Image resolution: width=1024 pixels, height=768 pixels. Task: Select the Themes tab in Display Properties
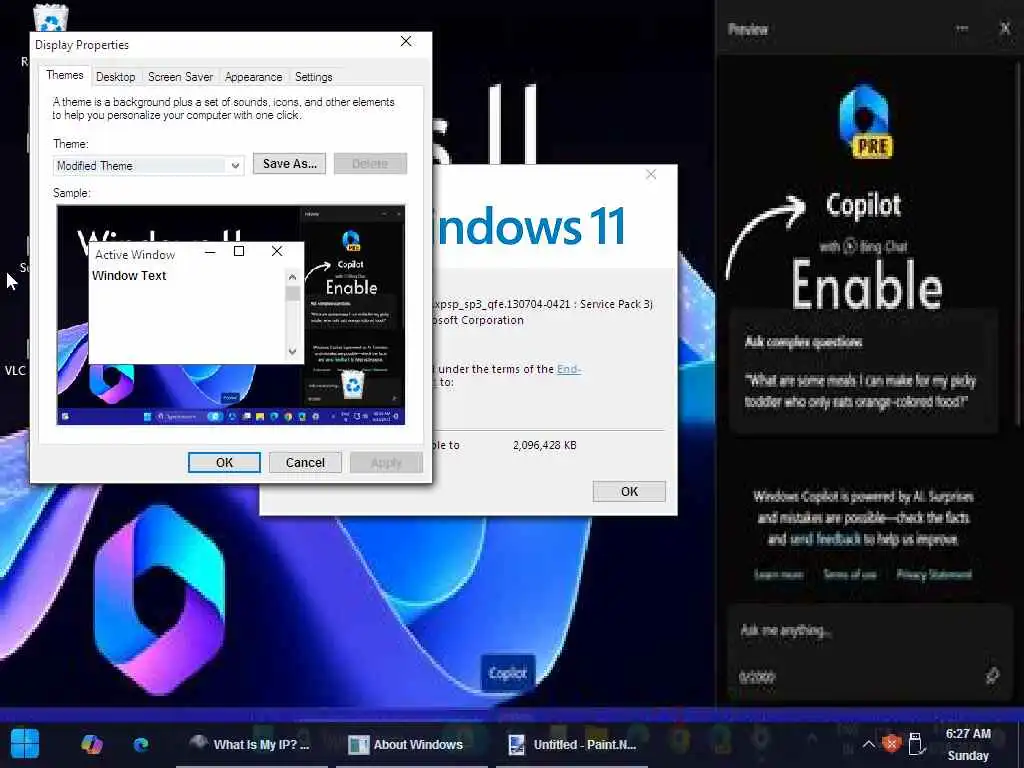coord(65,75)
